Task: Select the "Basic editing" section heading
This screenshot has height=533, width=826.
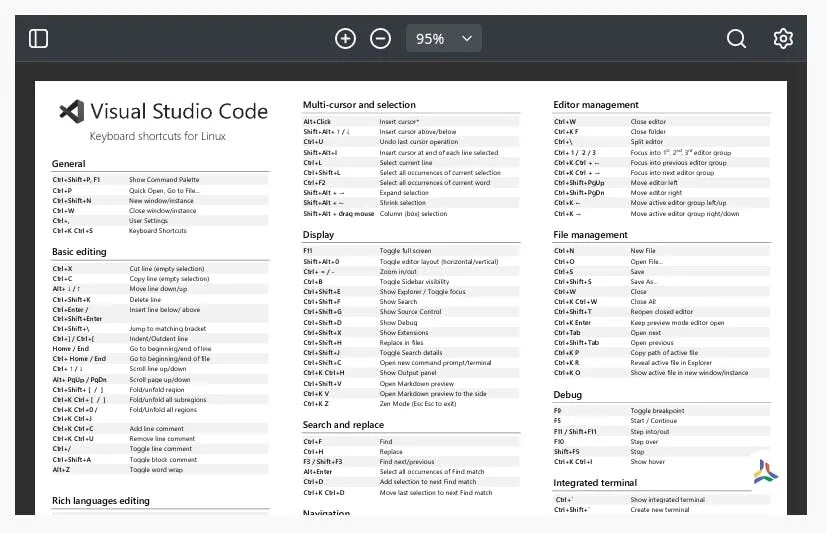Action: point(79,252)
